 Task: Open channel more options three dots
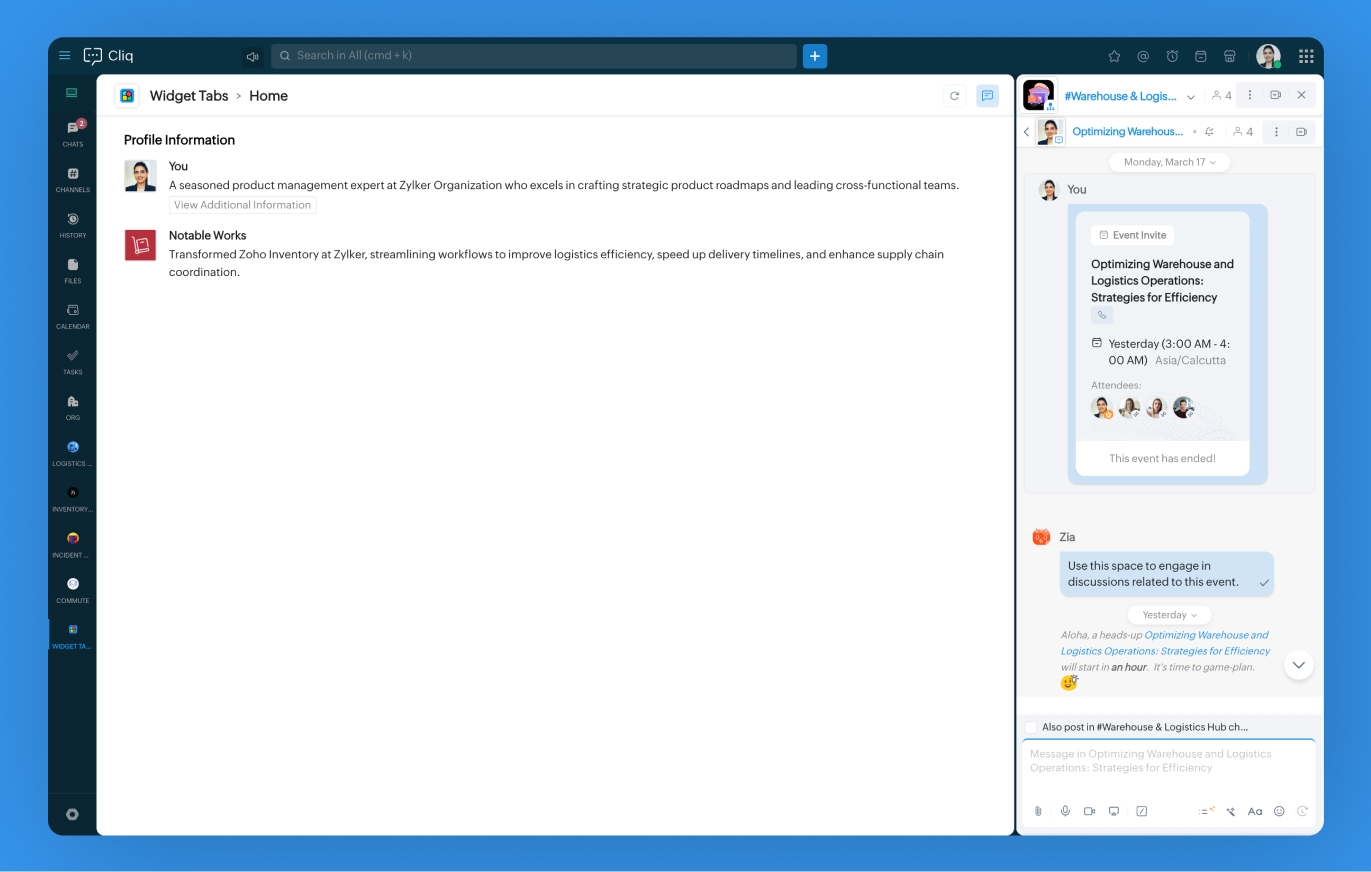tap(1249, 95)
